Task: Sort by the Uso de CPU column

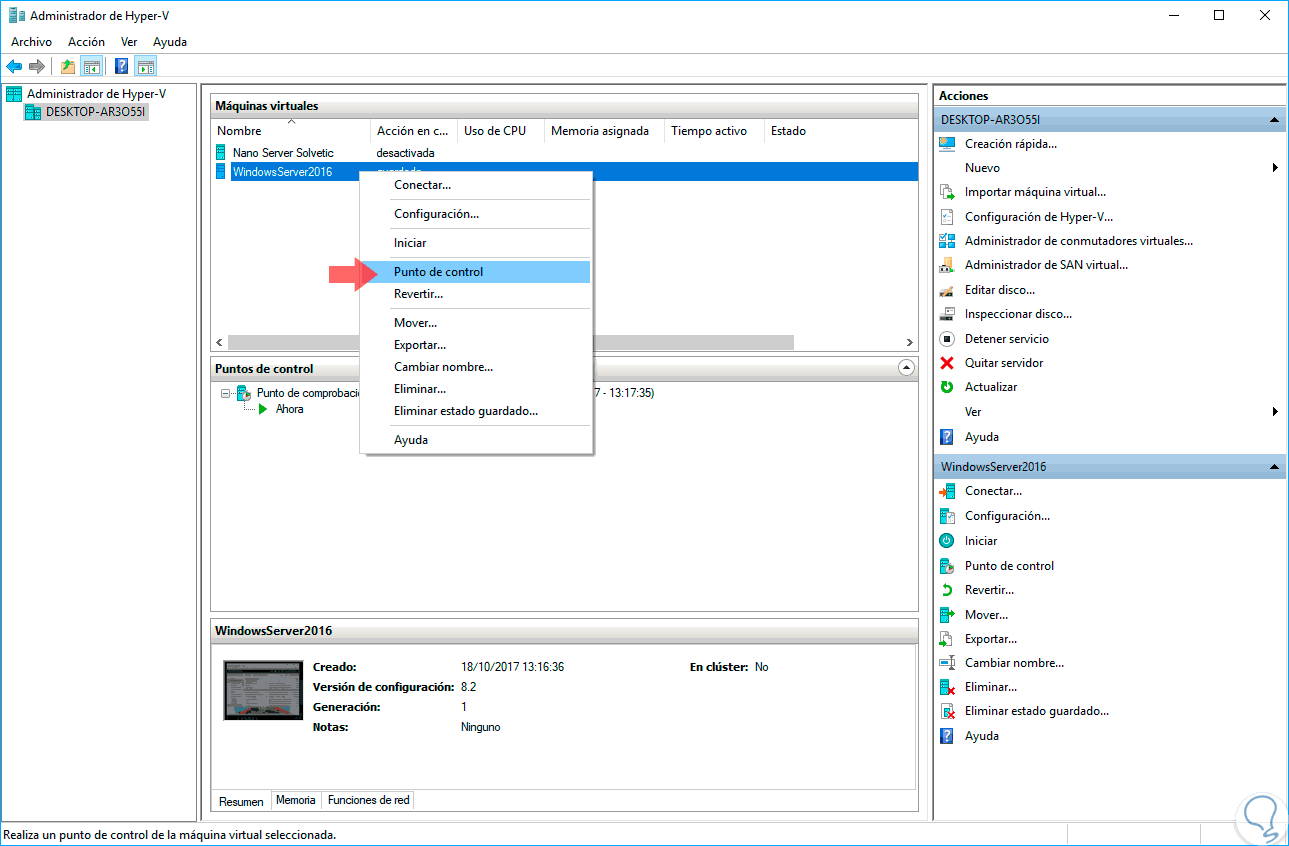Action: click(500, 131)
